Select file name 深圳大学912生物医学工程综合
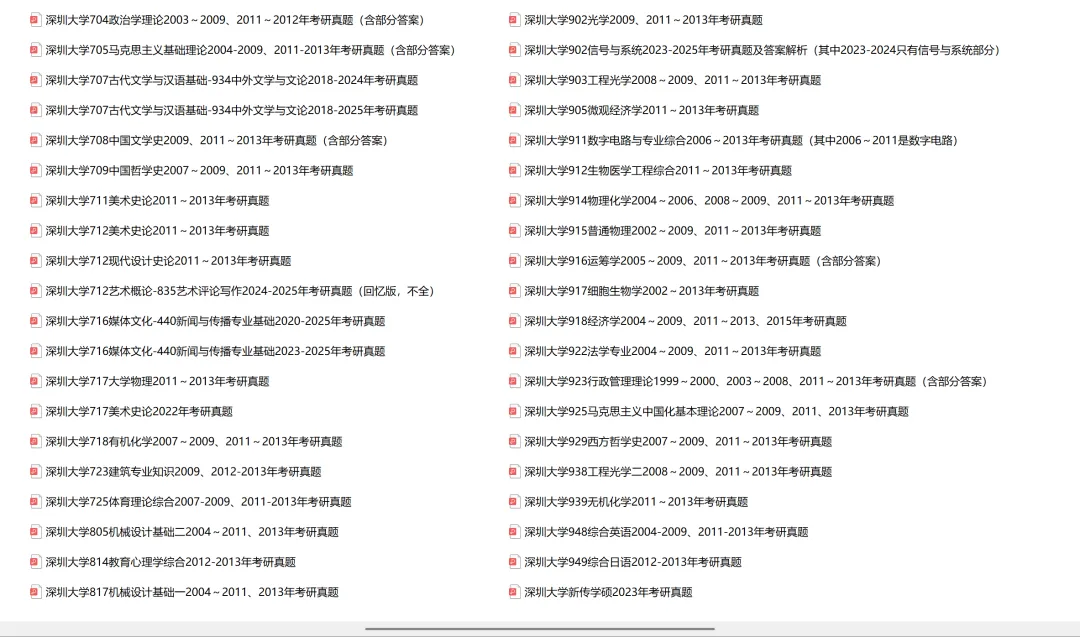The height and width of the screenshot is (637, 1080). pyautogui.click(x=658, y=171)
